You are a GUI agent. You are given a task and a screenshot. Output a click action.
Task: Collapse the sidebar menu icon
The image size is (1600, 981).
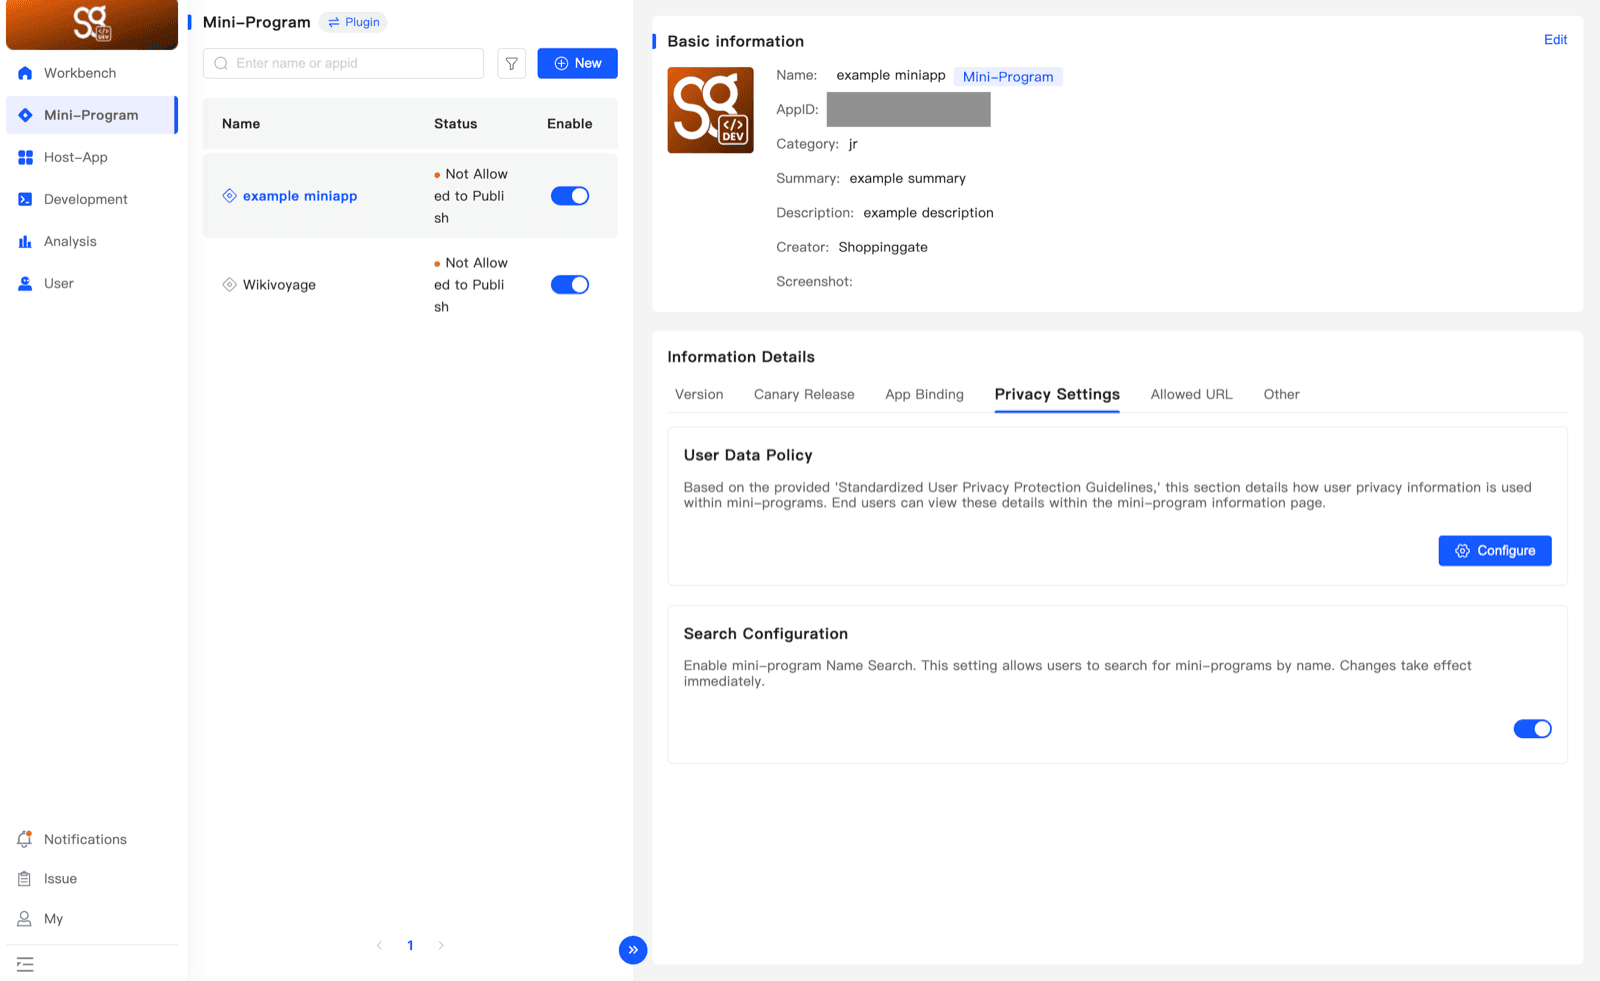tap(25, 964)
